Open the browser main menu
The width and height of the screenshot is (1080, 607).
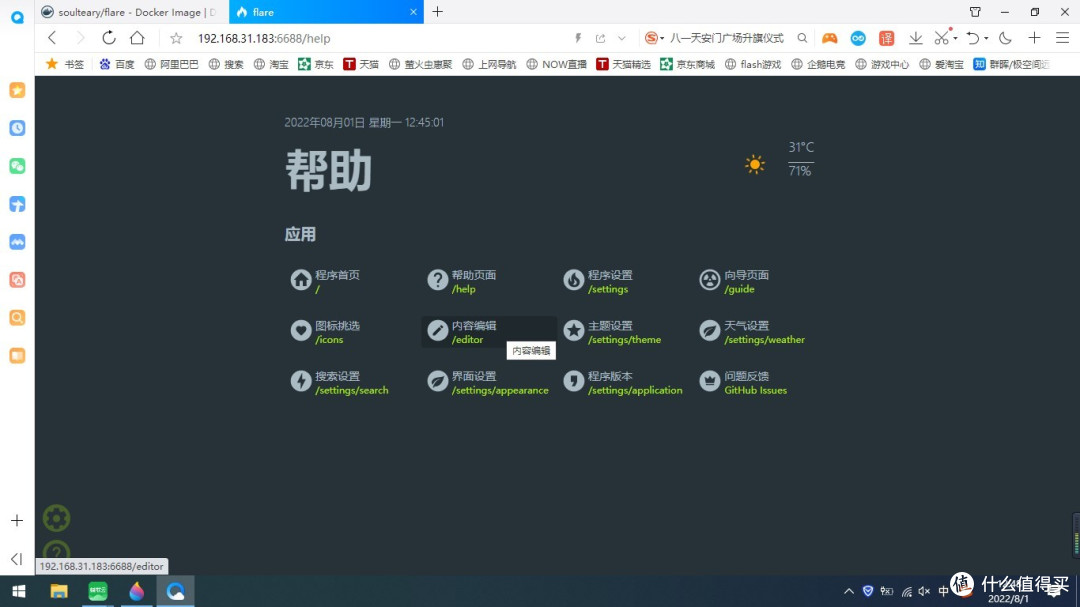(x=1063, y=38)
